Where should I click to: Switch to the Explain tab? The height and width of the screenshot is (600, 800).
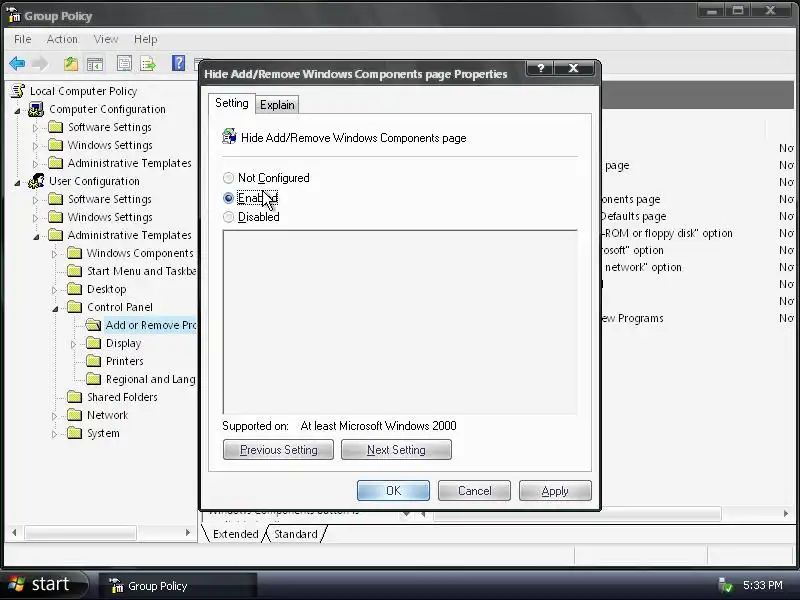click(x=277, y=105)
